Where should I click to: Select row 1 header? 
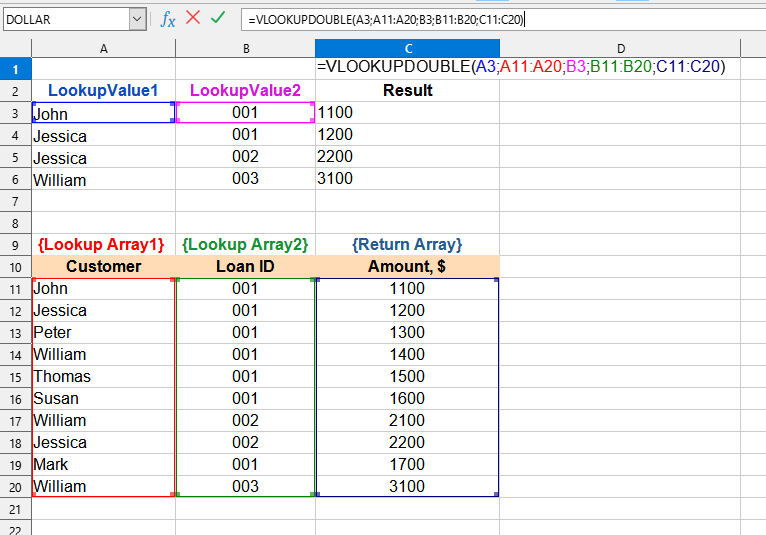pos(15,69)
